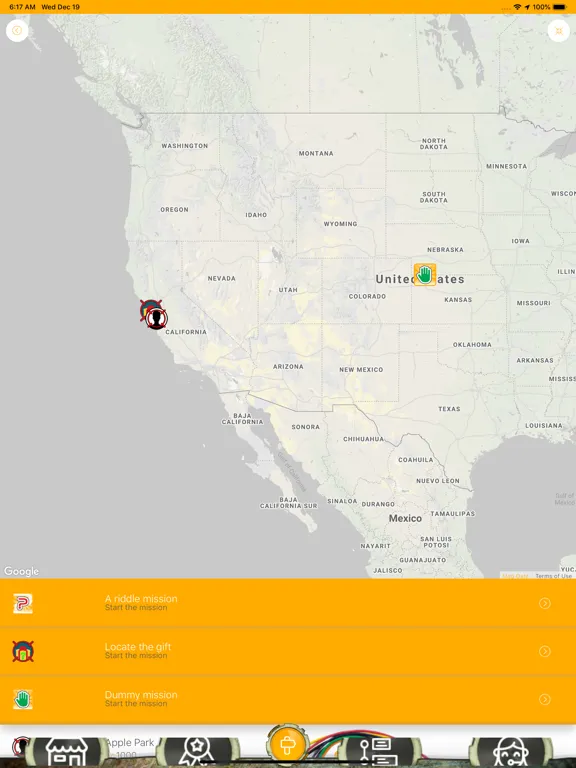Tap the Locate the gift target icon
Viewport: 576px width, 768px height.
click(x=23, y=651)
